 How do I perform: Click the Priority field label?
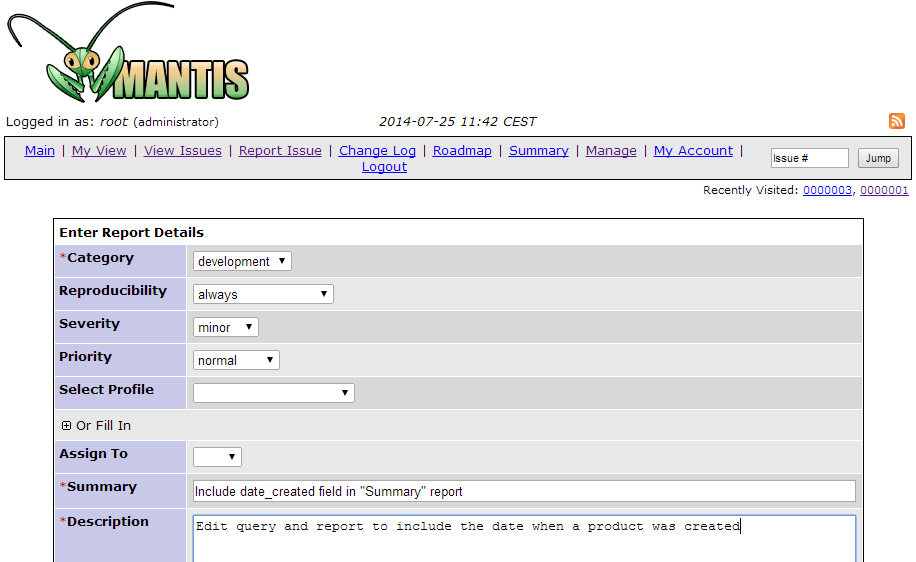(85, 356)
